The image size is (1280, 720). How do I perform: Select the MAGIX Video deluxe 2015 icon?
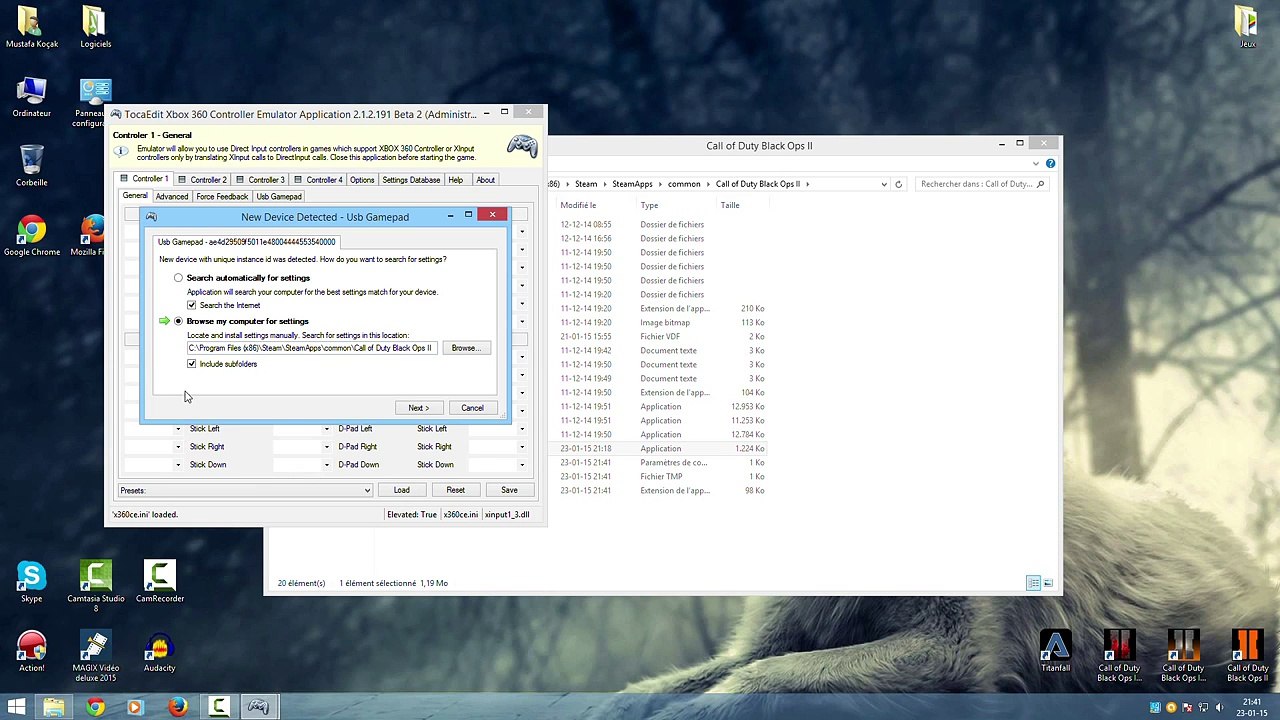95,657
